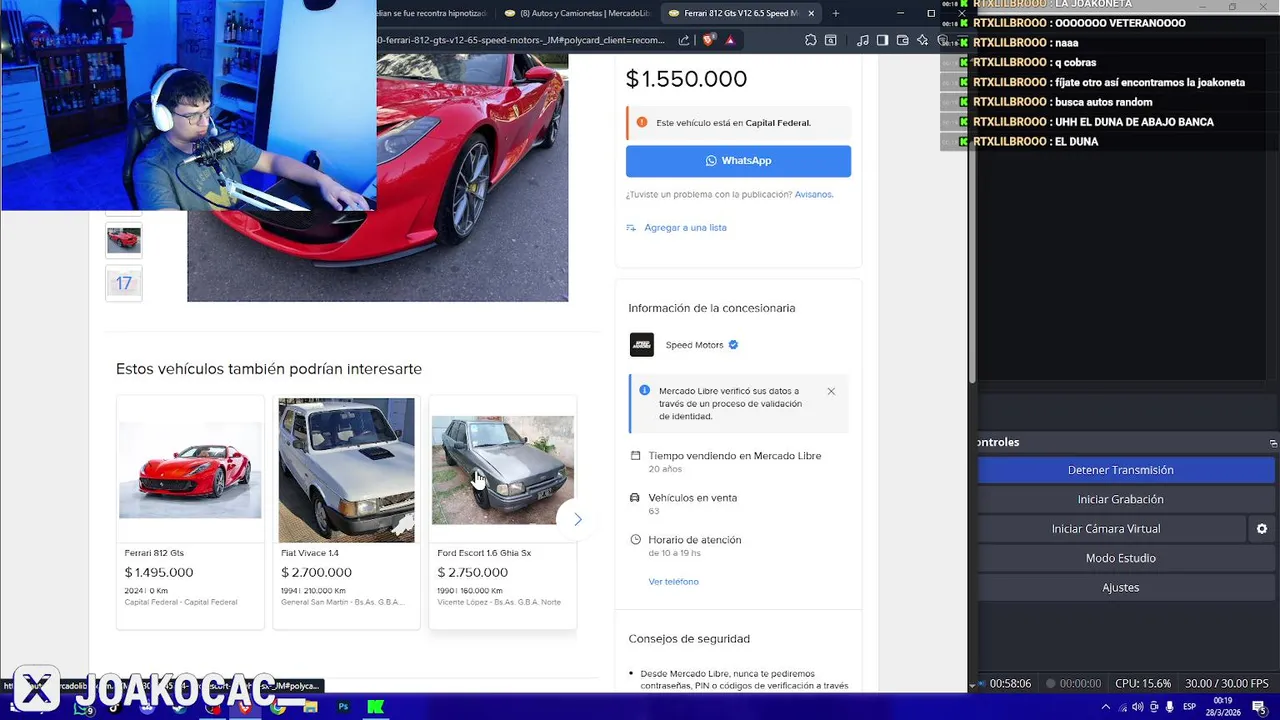Image resolution: width=1280 pixels, height=720 pixels.
Task: Open the clock showing 00:19
Action: pos(1223,707)
